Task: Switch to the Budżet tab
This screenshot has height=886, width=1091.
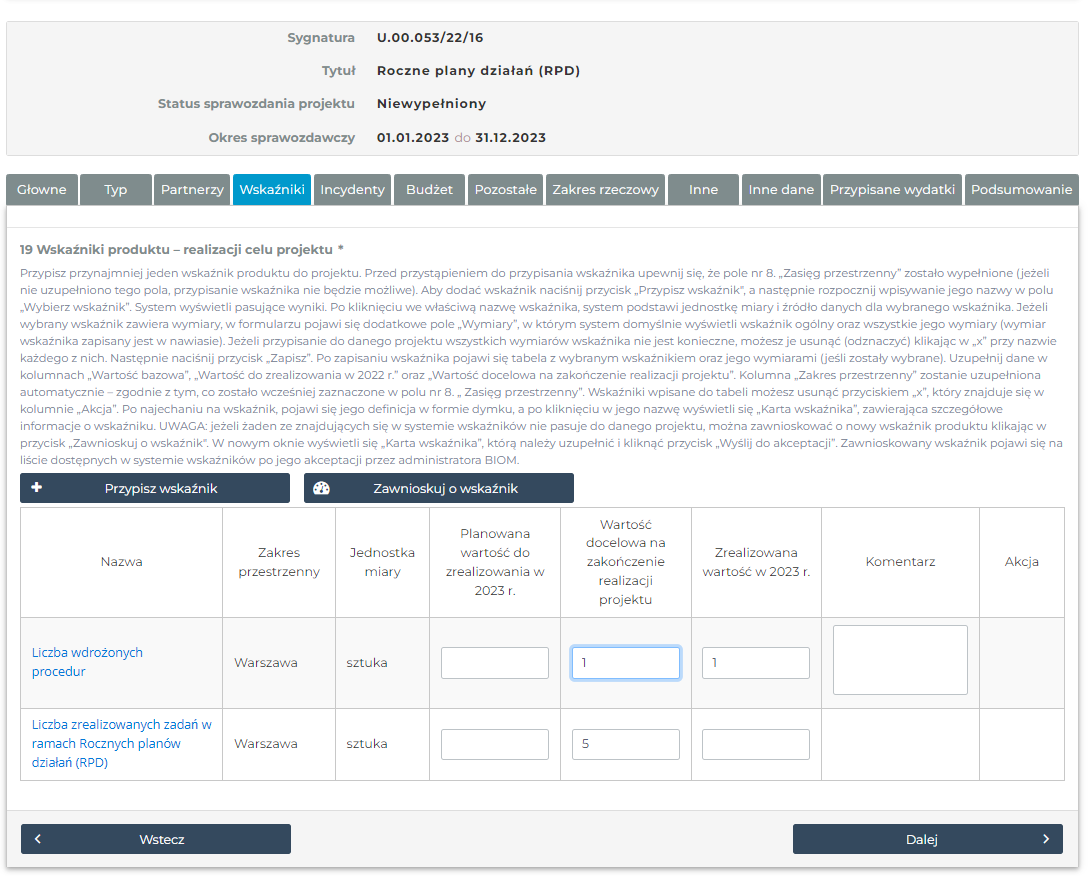Action: pyautogui.click(x=429, y=189)
